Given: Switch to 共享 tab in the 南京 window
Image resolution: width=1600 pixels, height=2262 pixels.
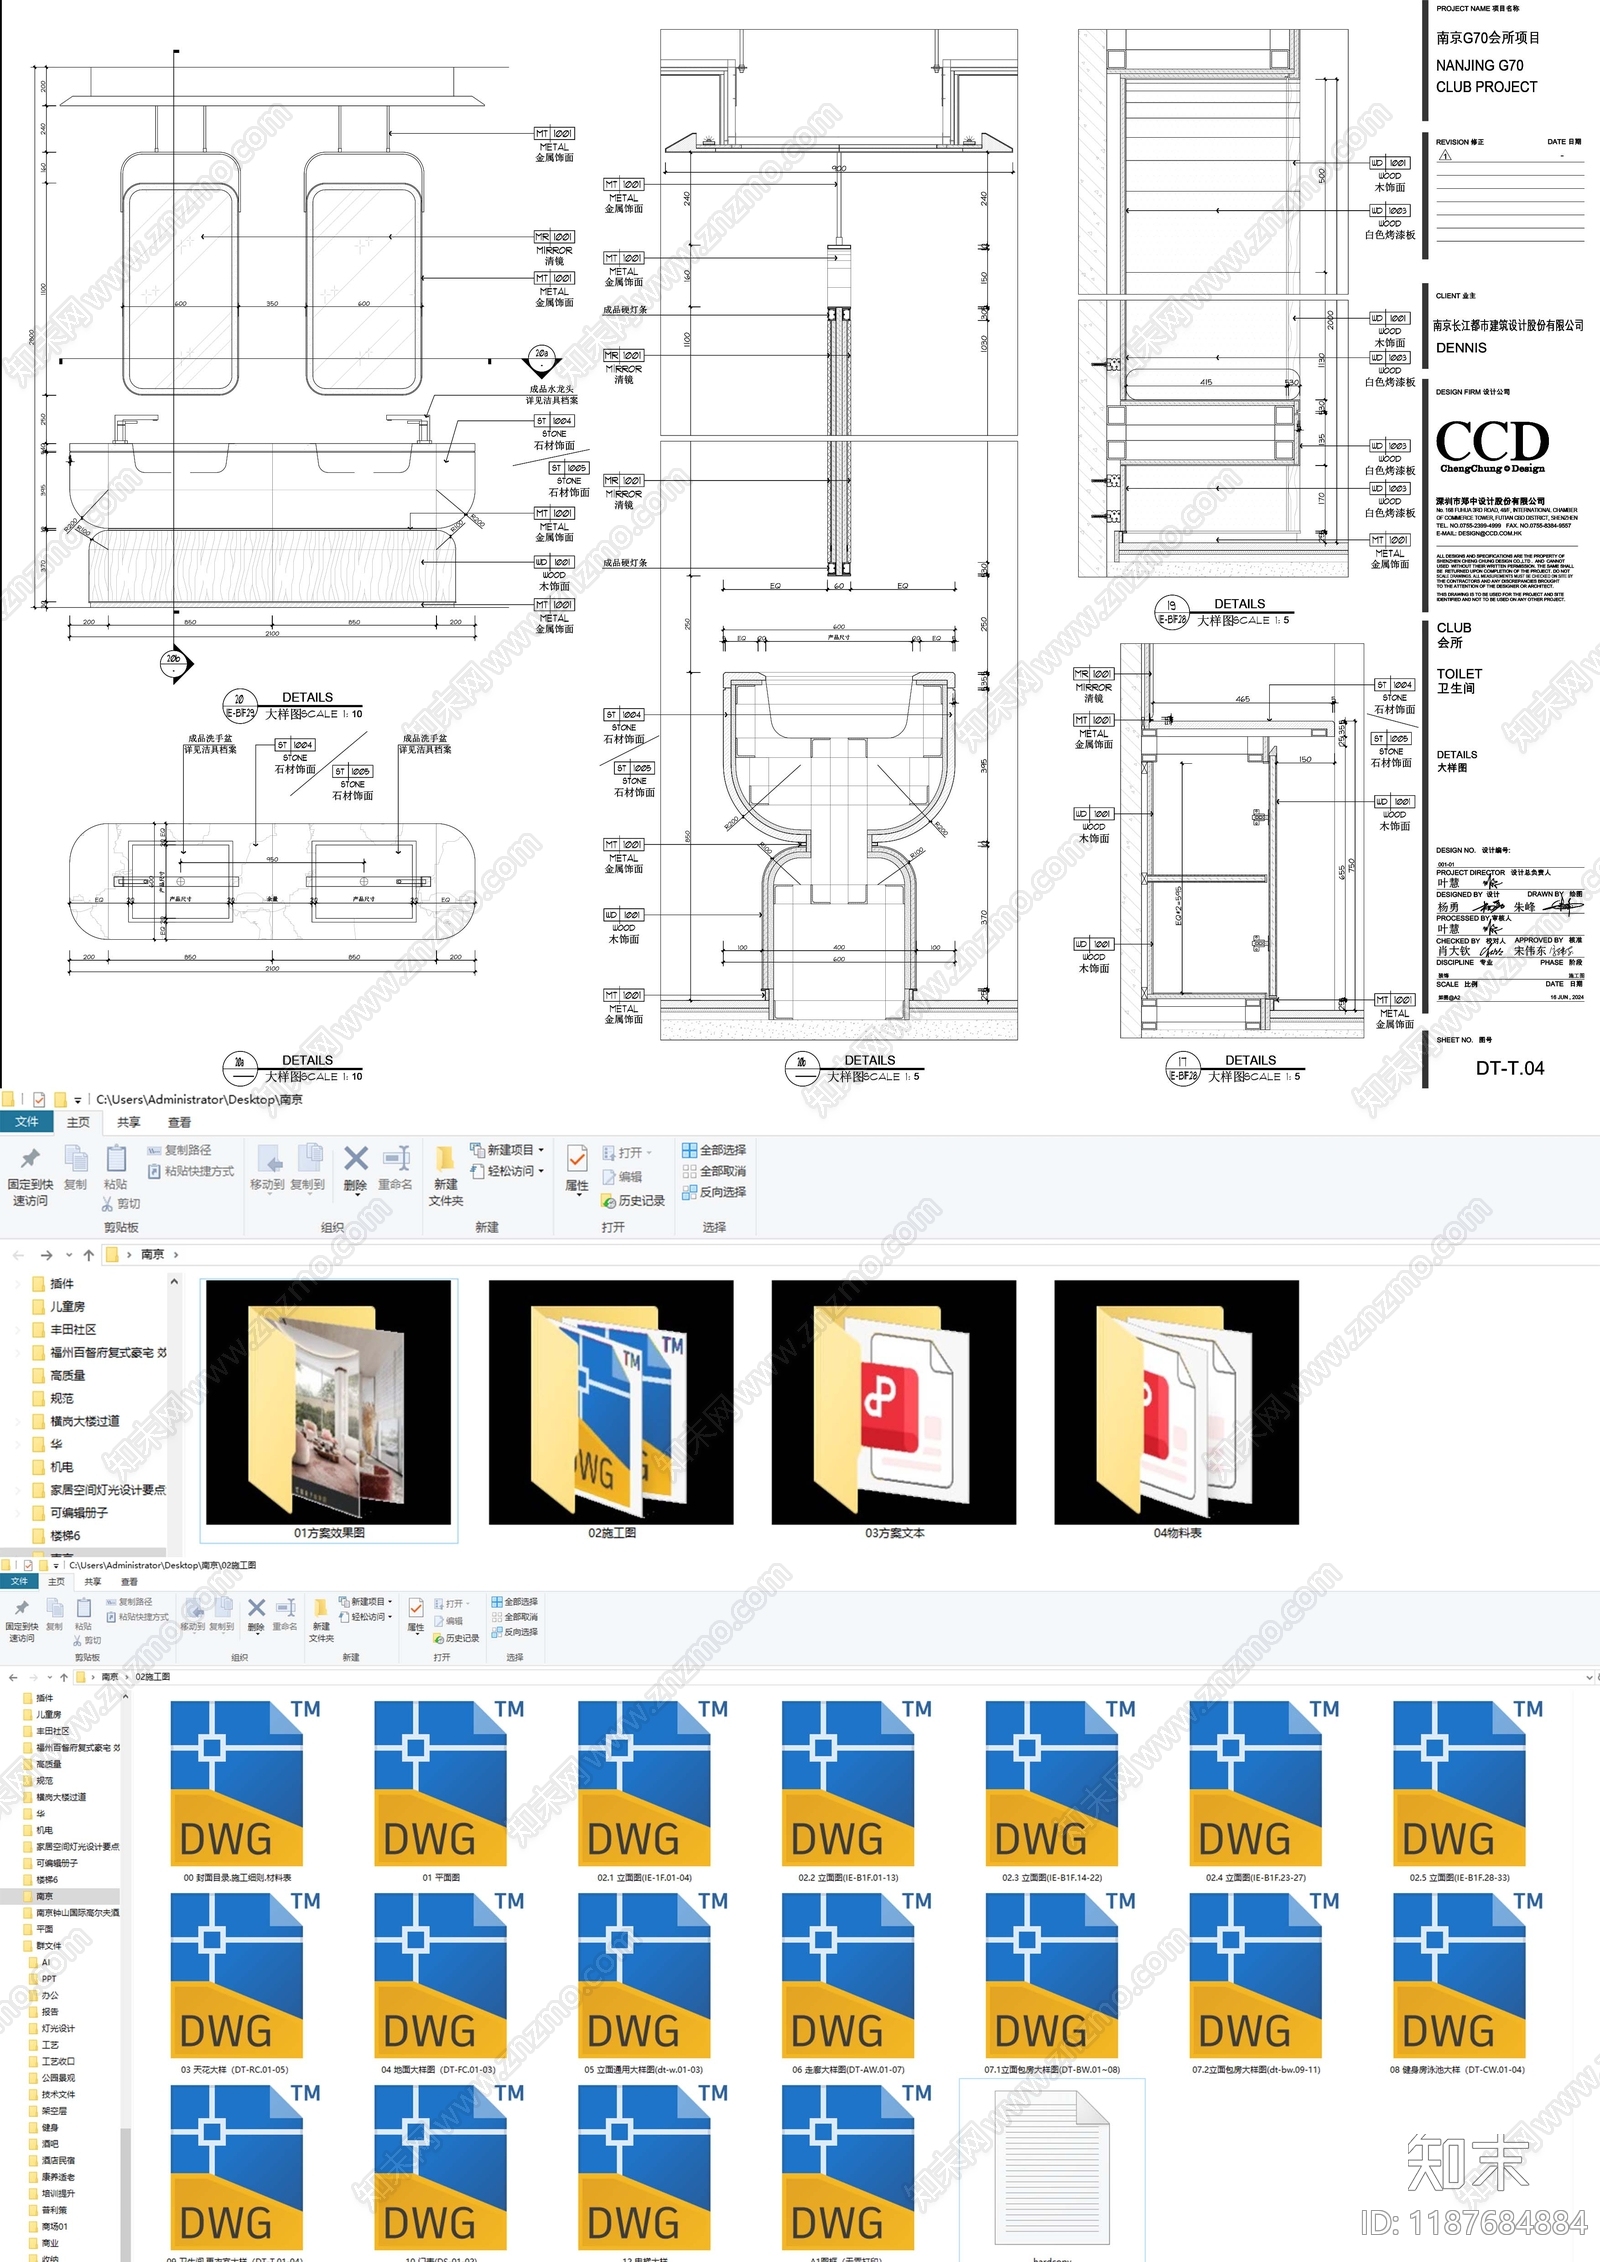Looking at the screenshot, I should click(129, 1122).
